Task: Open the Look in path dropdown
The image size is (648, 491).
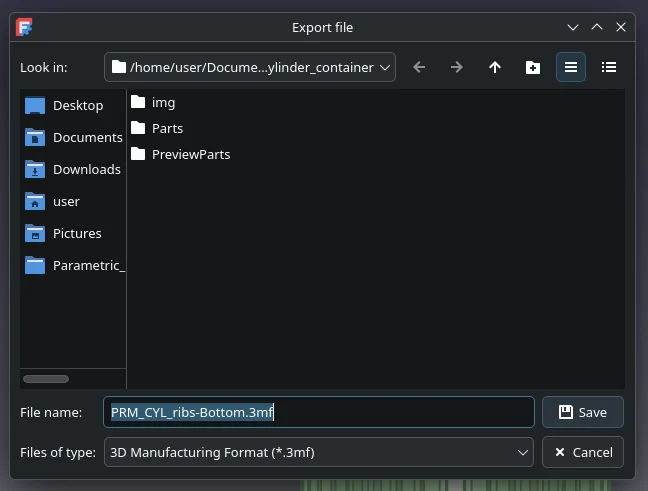Action: [x=250, y=67]
